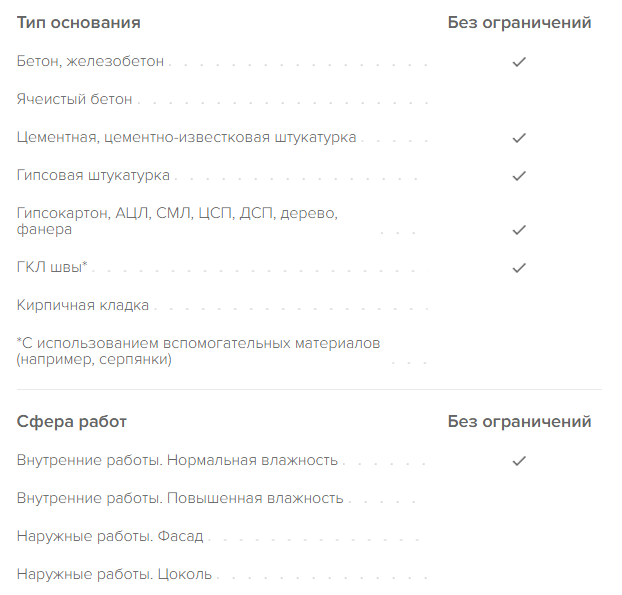Click Без ограничений header in Сфера работ
This screenshot has width=622, height=595.
519,422
